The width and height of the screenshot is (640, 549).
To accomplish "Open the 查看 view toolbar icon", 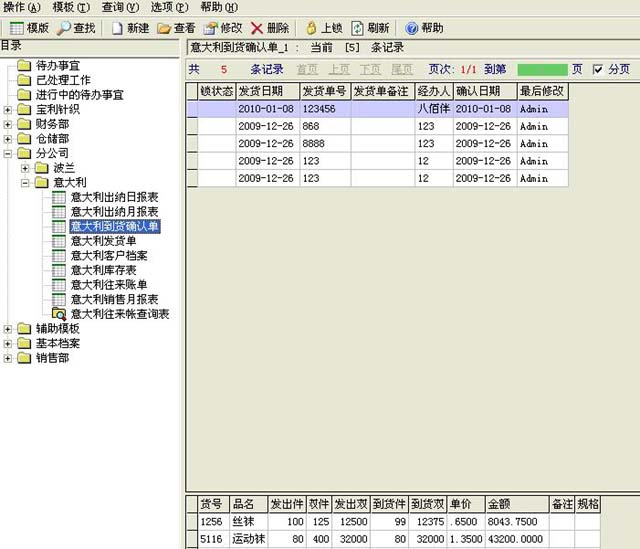I will click(176, 28).
